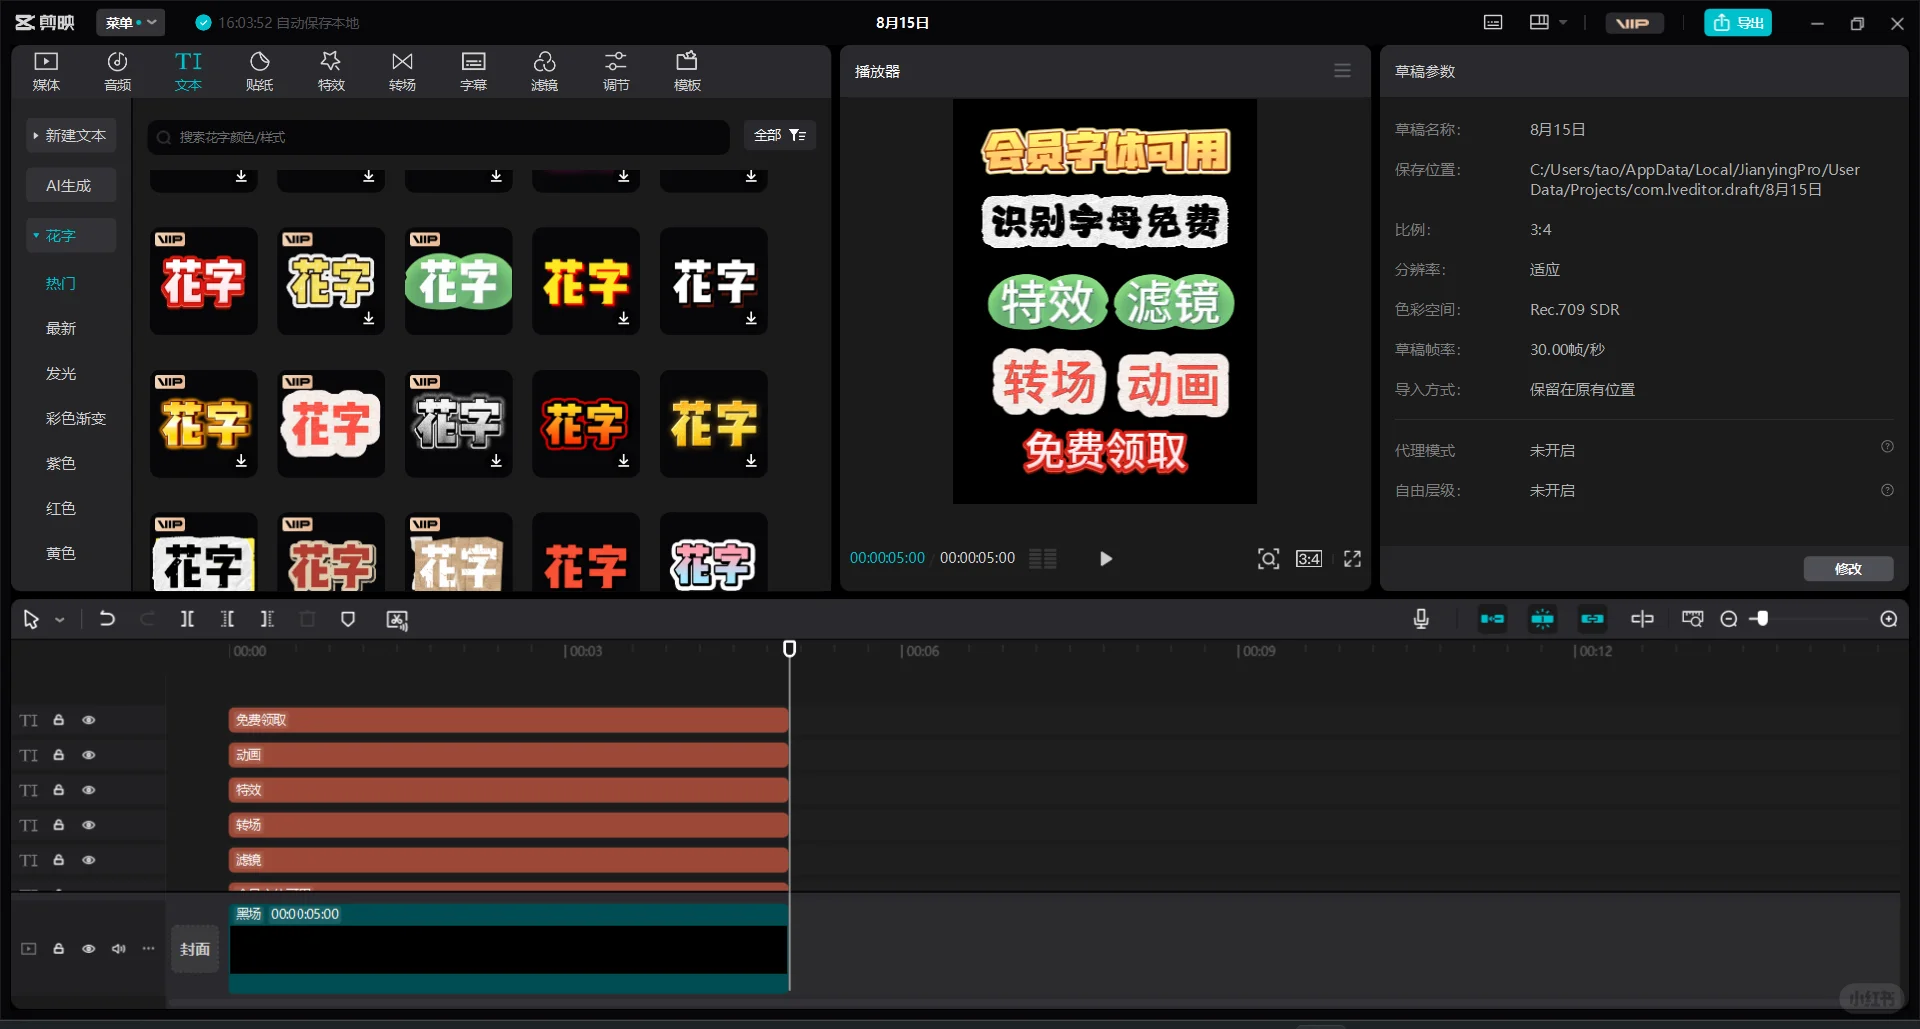Viewport: 1920px width, 1029px height.
Task: Open the main track more options
Action: (x=149, y=948)
